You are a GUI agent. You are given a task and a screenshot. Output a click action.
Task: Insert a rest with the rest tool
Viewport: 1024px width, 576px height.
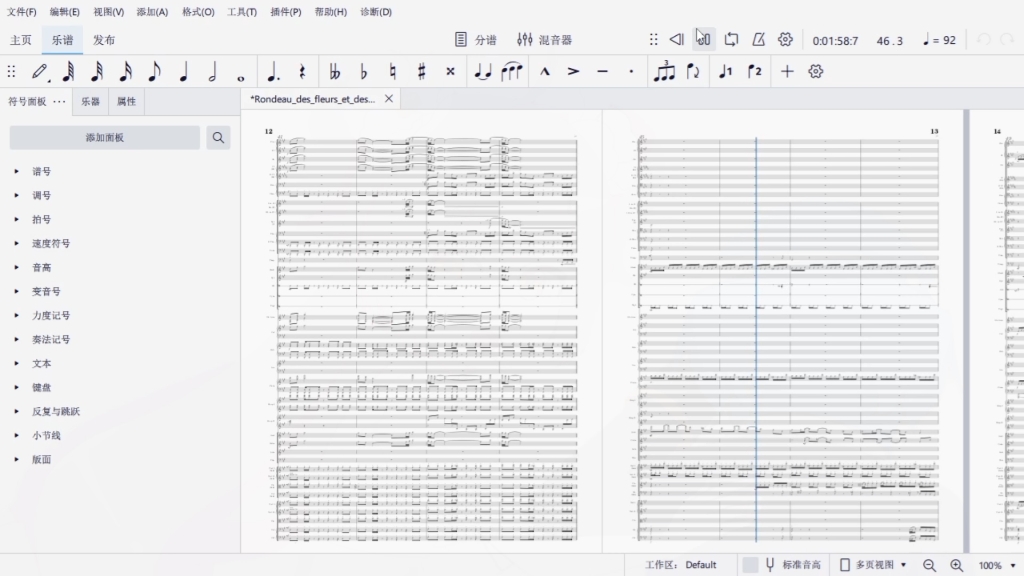302,71
